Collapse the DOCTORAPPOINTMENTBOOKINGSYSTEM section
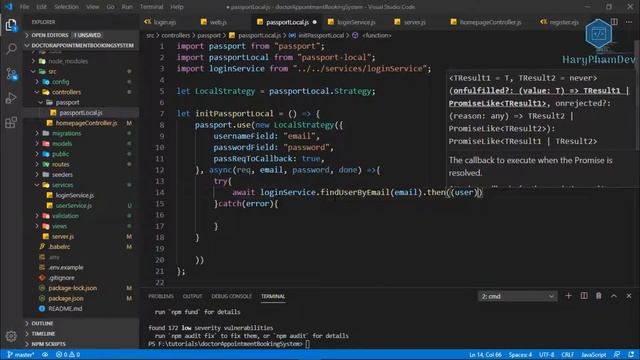 click(81, 45)
